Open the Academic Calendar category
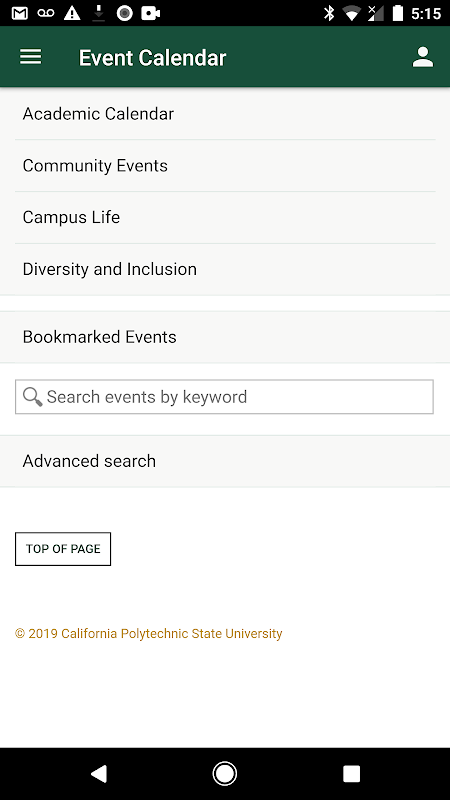The width and height of the screenshot is (450, 800). (x=225, y=114)
